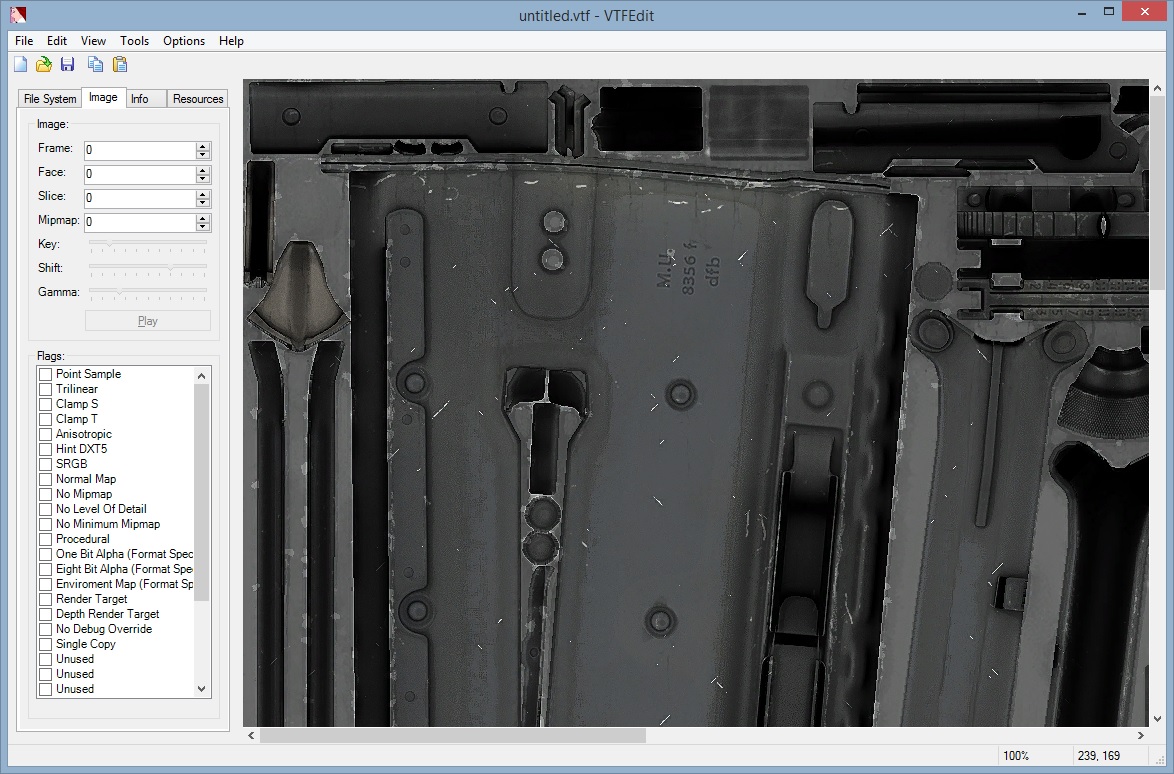Viewport: 1174px width, 774px height.
Task: Click the Play button
Action: 147,321
